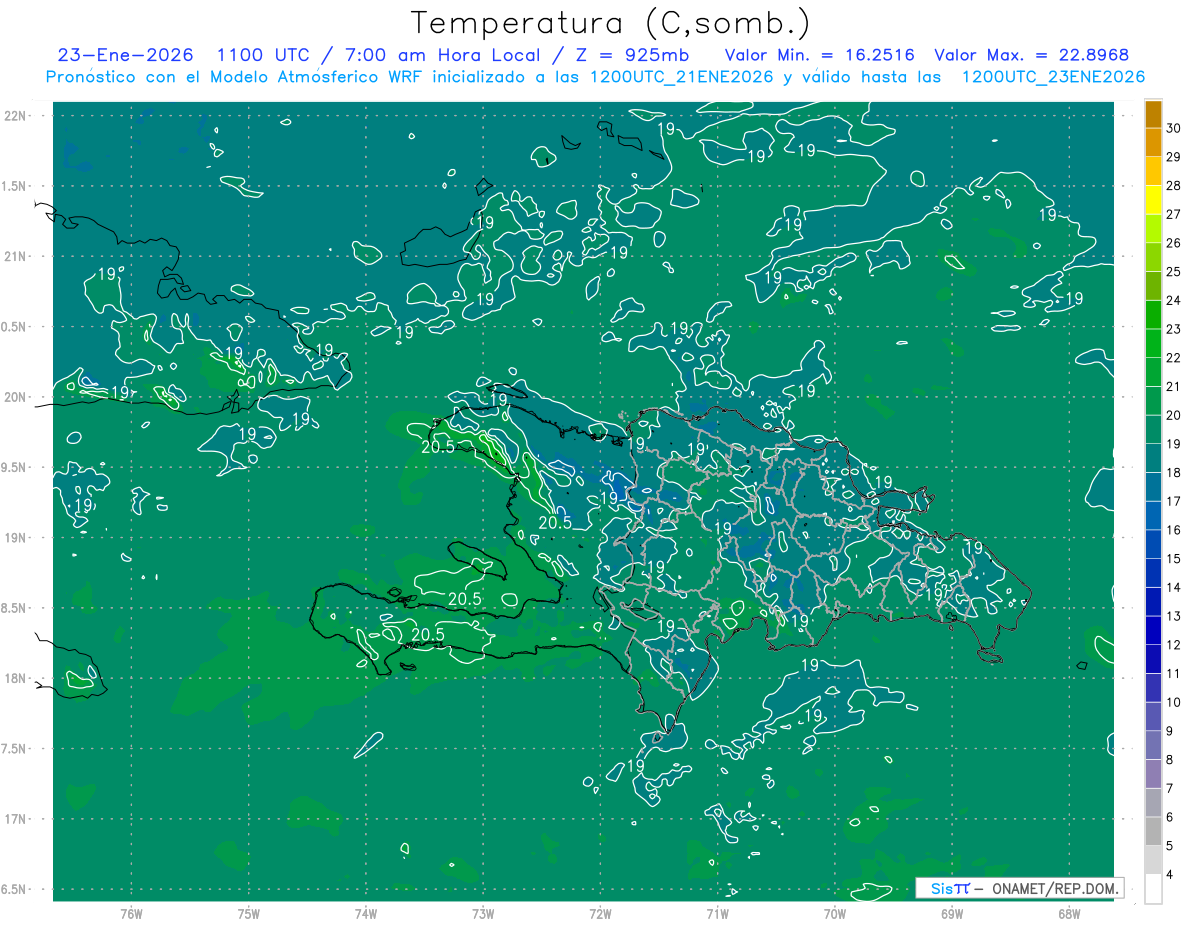The height and width of the screenshot is (927, 1200).
Task: Click the '73W' longitude axis label
Action: (x=483, y=914)
